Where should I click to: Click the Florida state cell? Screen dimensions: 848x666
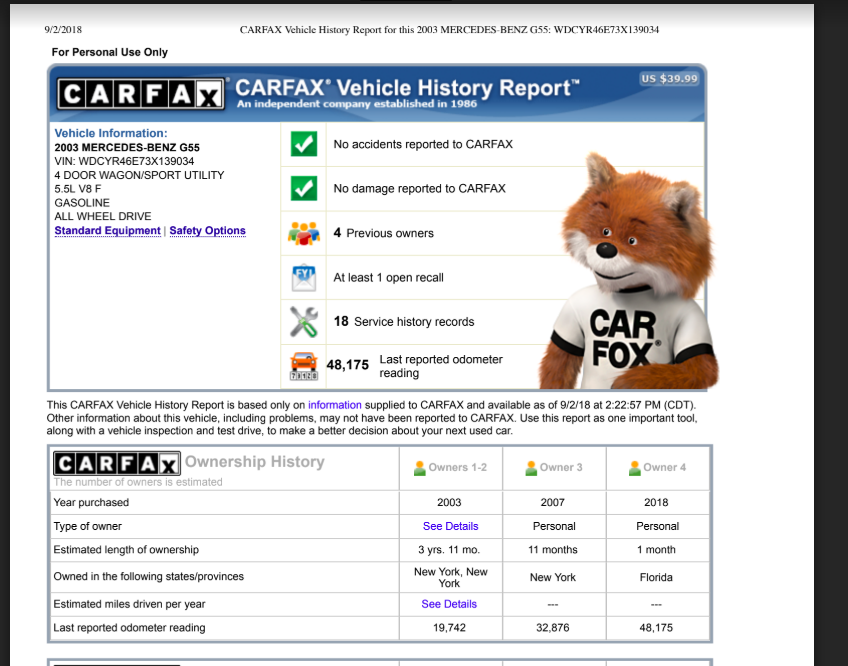pyautogui.click(x=656, y=577)
